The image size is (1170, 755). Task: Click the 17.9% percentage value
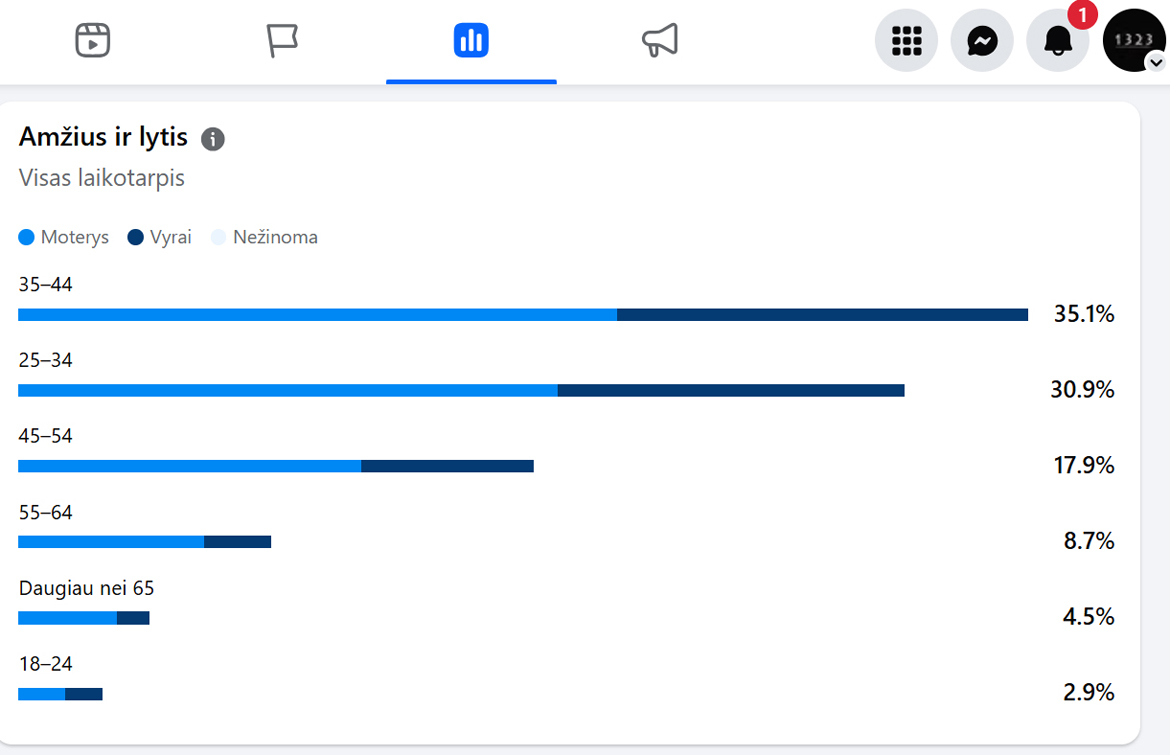tap(1083, 466)
